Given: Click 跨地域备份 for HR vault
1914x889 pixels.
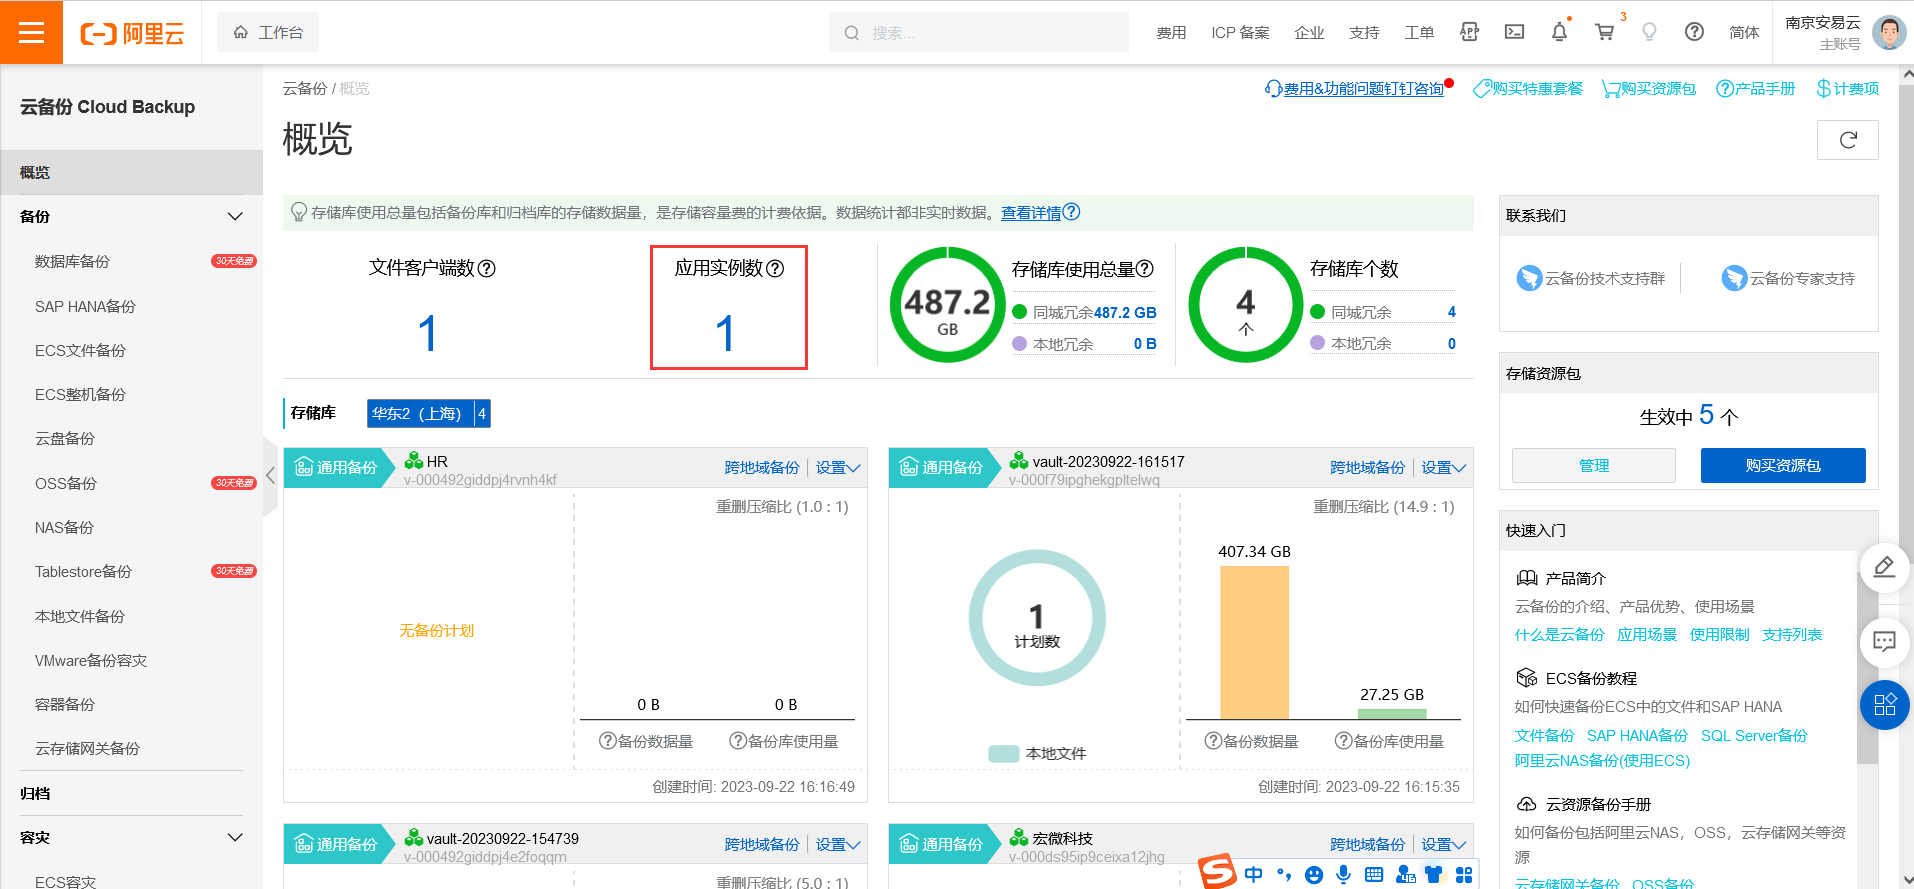Looking at the screenshot, I should coord(762,467).
